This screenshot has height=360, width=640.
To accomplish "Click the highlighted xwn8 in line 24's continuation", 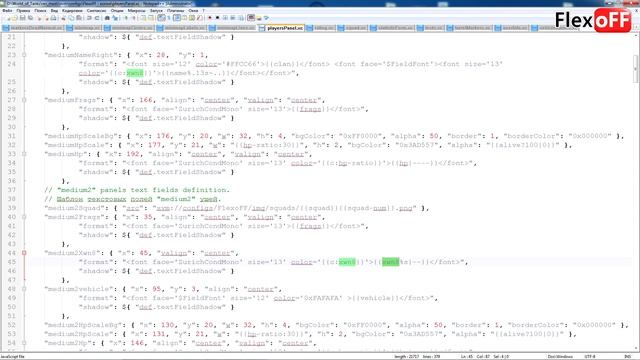I will 135,73.
